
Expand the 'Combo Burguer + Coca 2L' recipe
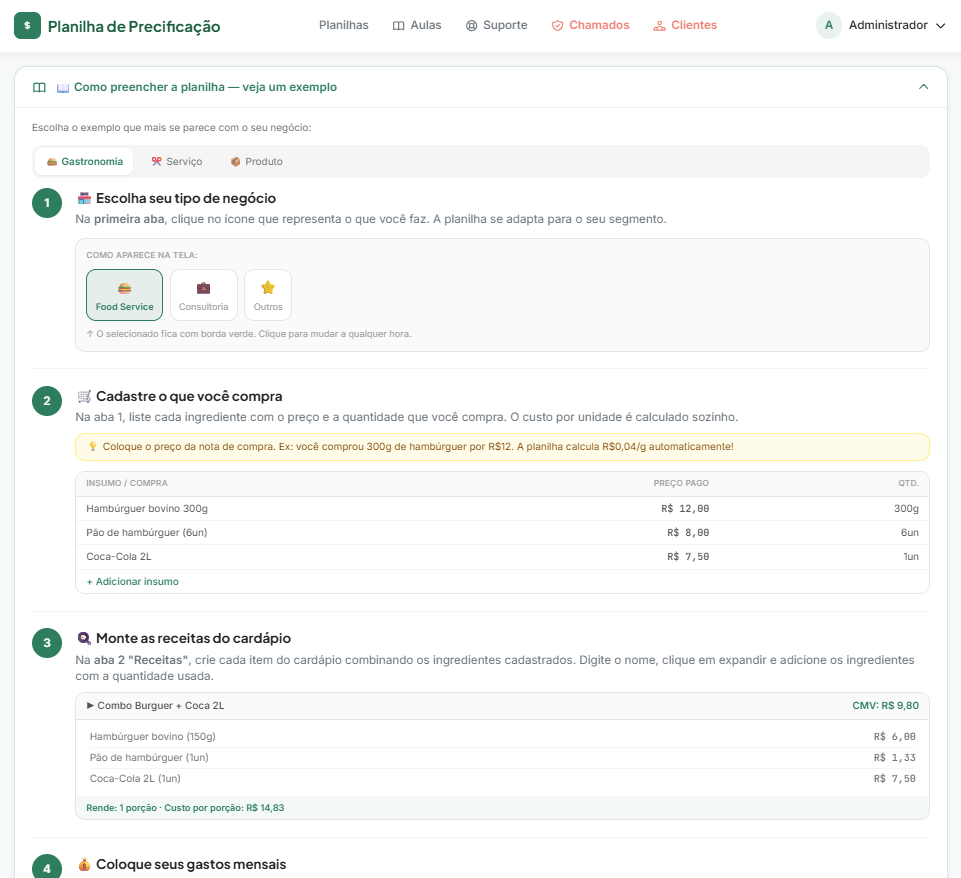pos(502,706)
